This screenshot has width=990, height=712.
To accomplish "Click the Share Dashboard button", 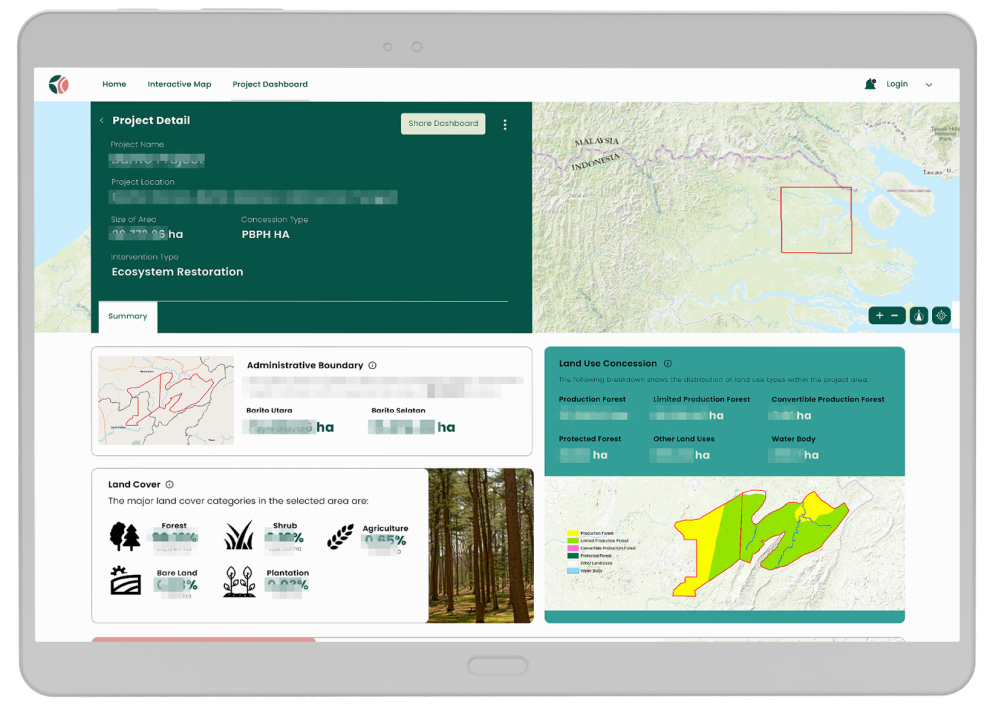I will pos(443,124).
